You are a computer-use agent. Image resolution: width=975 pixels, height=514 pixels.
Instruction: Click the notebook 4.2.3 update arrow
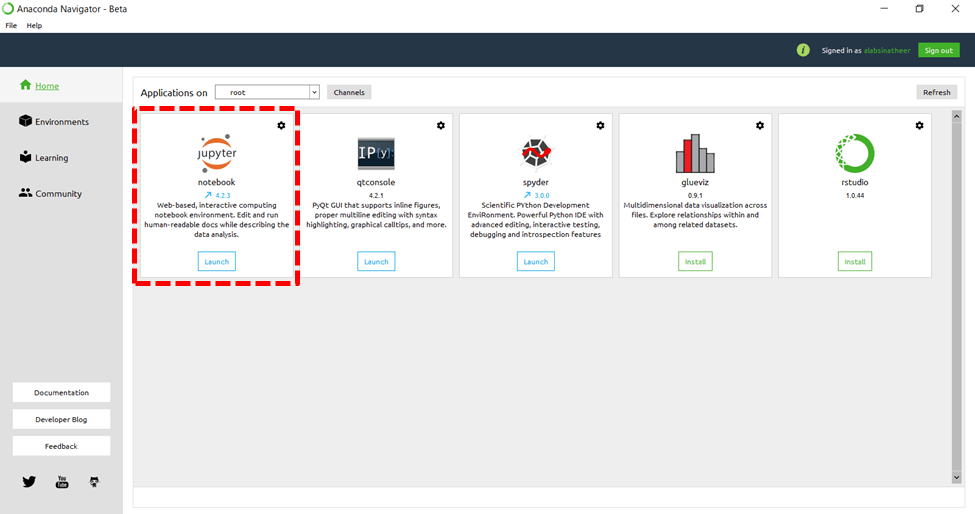208,195
